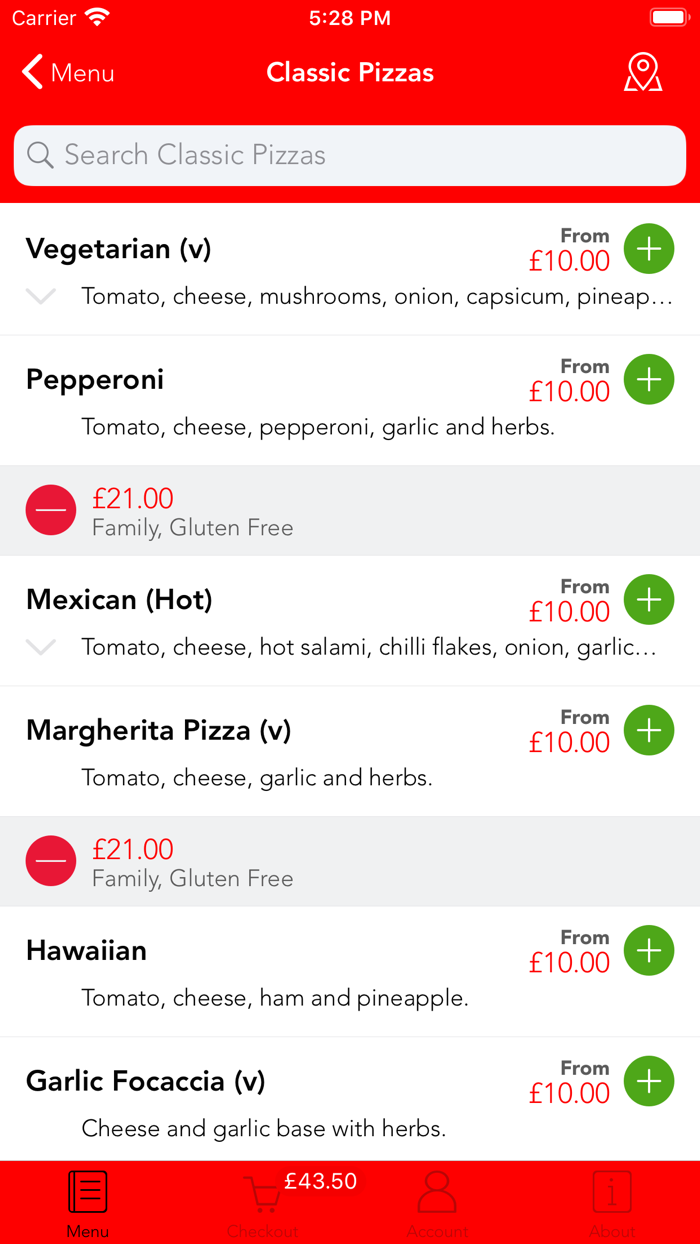
Task: Go back using the Menu arrow
Action: [x=65, y=71]
